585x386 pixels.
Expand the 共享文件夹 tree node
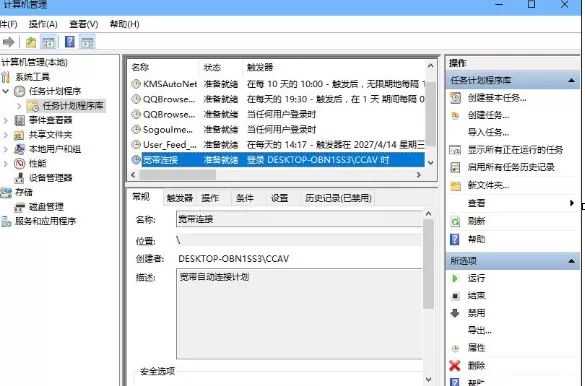6,135
